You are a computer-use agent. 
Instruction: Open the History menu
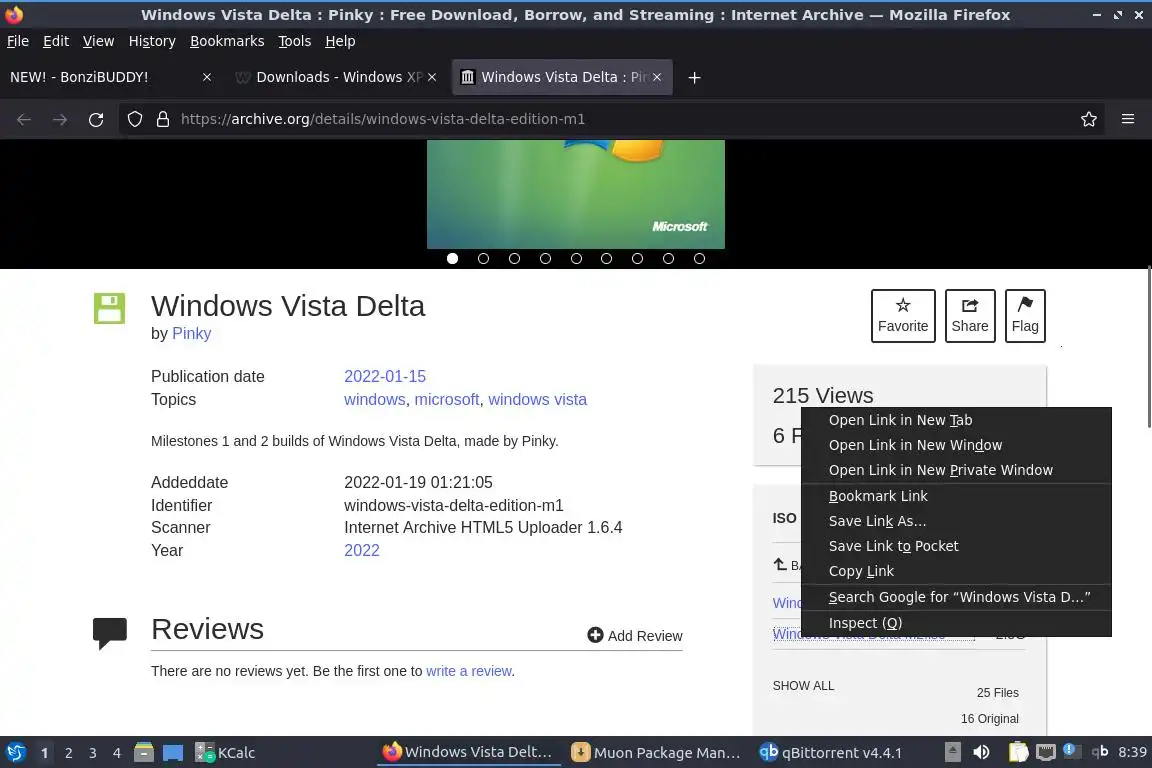click(x=152, y=41)
